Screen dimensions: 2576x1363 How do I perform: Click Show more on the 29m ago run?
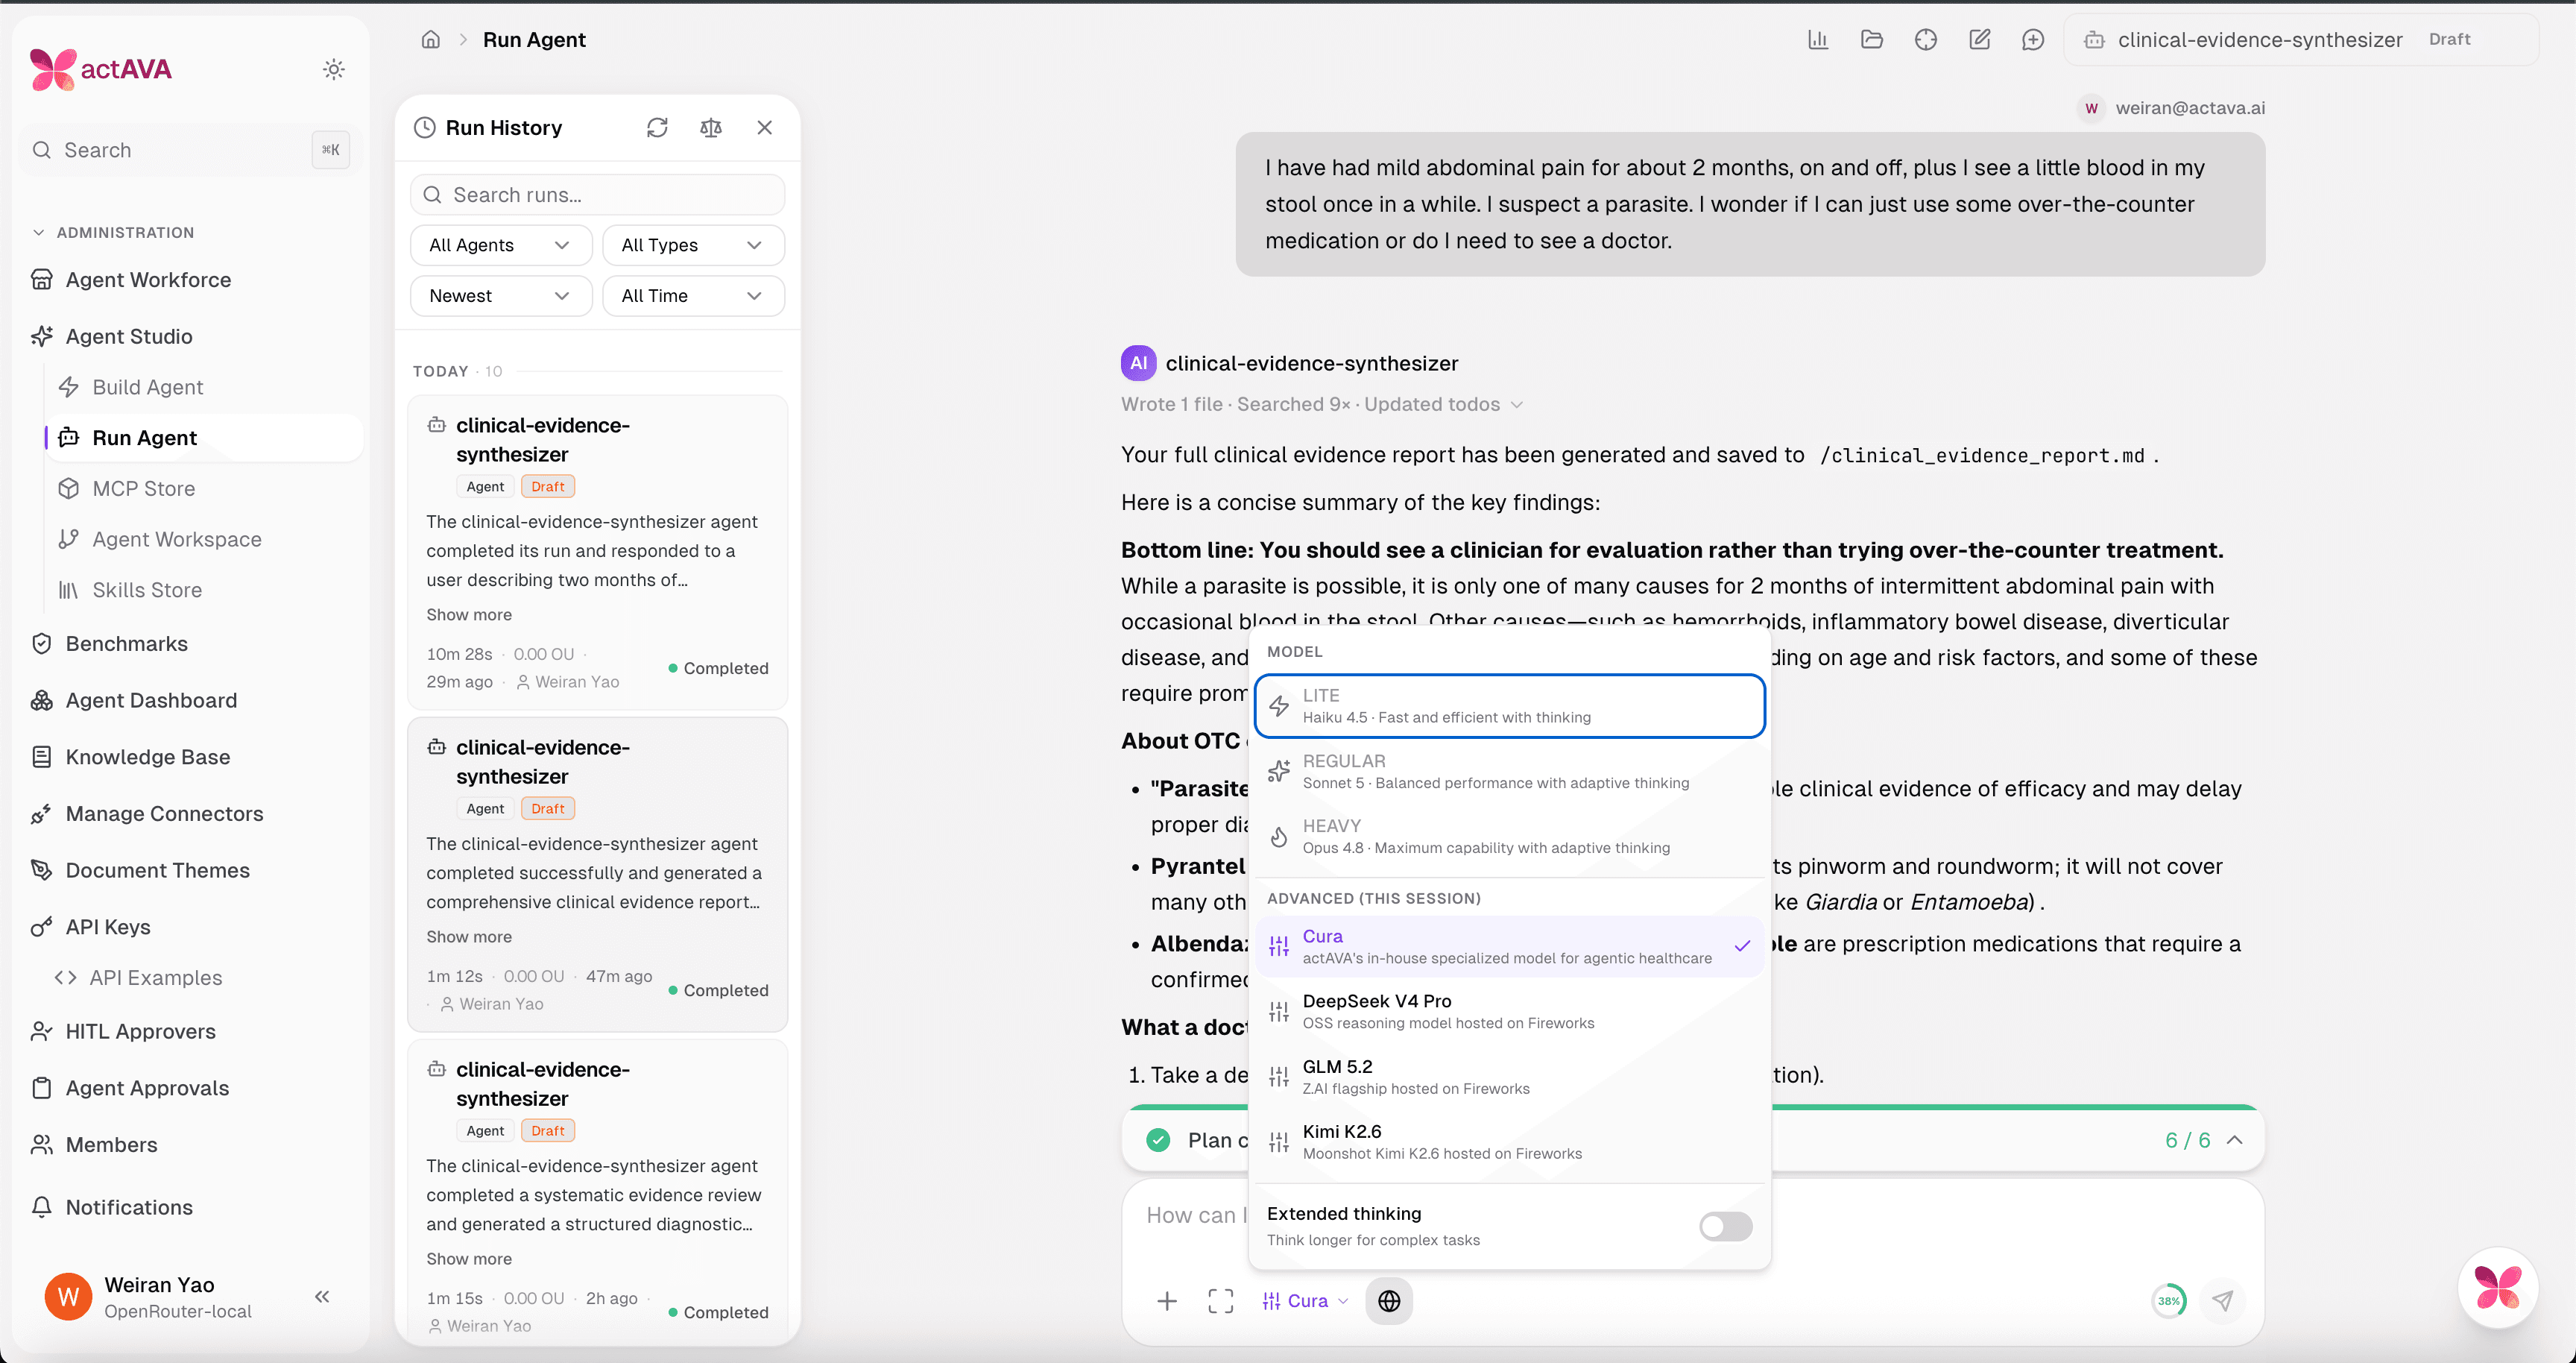click(x=469, y=615)
